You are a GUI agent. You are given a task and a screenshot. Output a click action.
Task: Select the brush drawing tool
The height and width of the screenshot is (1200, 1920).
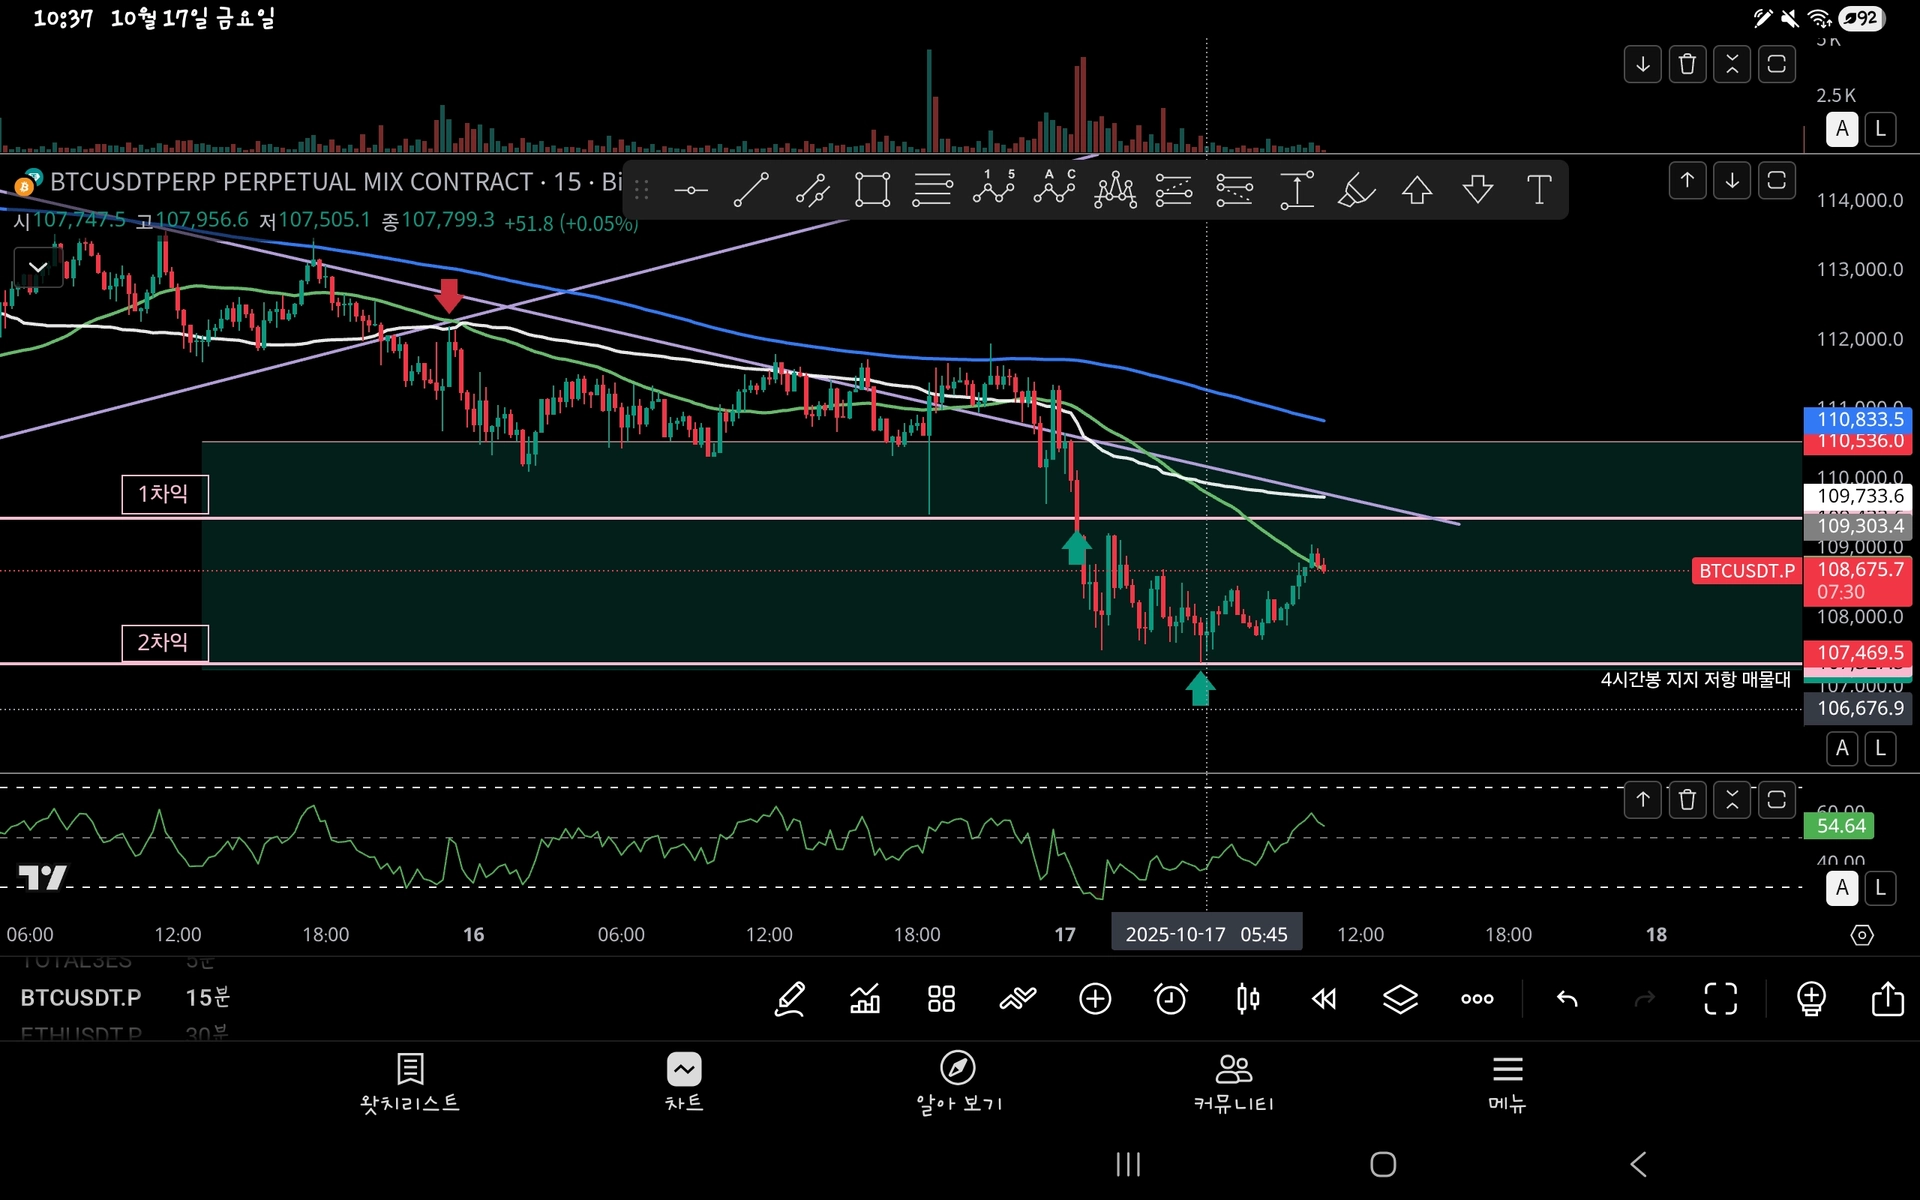click(1356, 189)
